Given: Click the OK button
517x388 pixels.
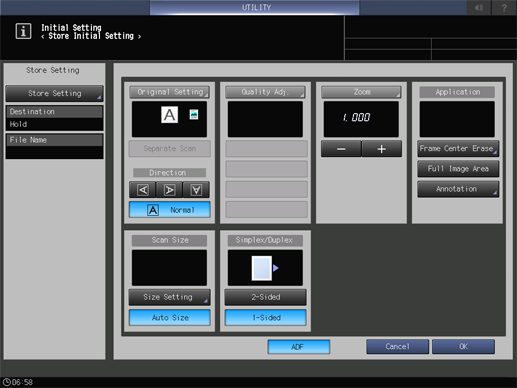Looking at the screenshot, I should (x=463, y=347).
